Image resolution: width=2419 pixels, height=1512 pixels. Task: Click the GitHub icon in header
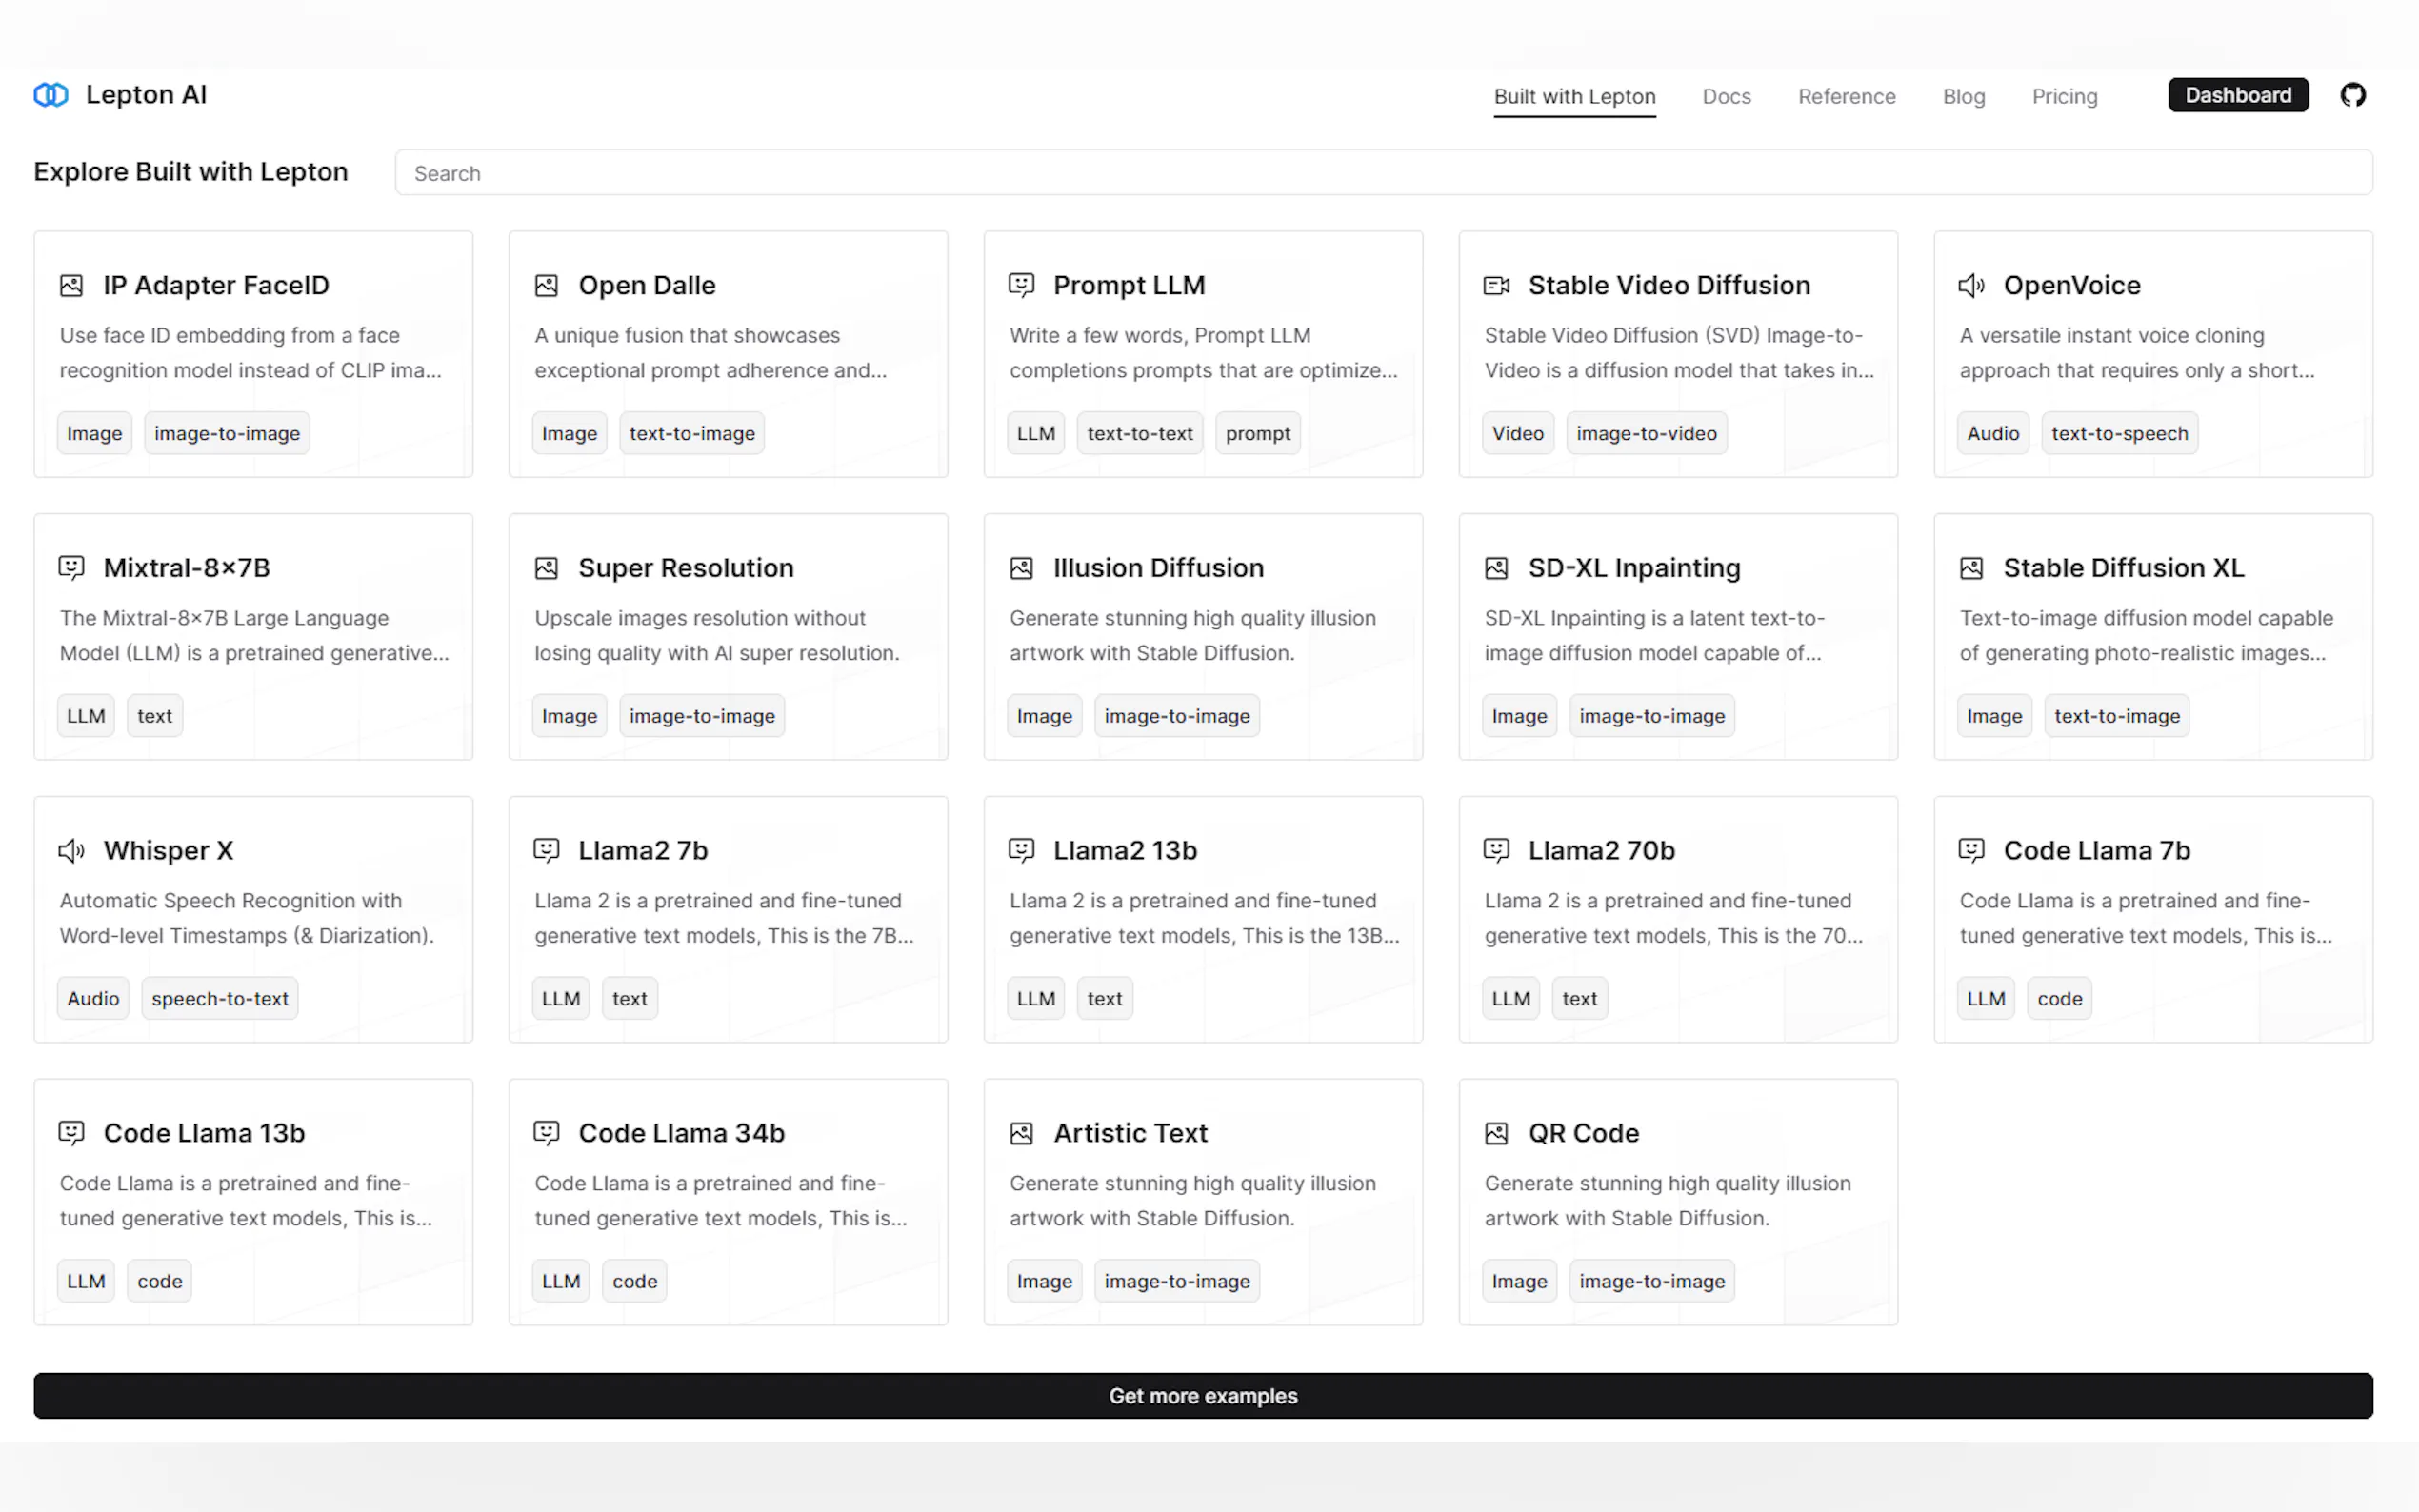point(2352,95)
